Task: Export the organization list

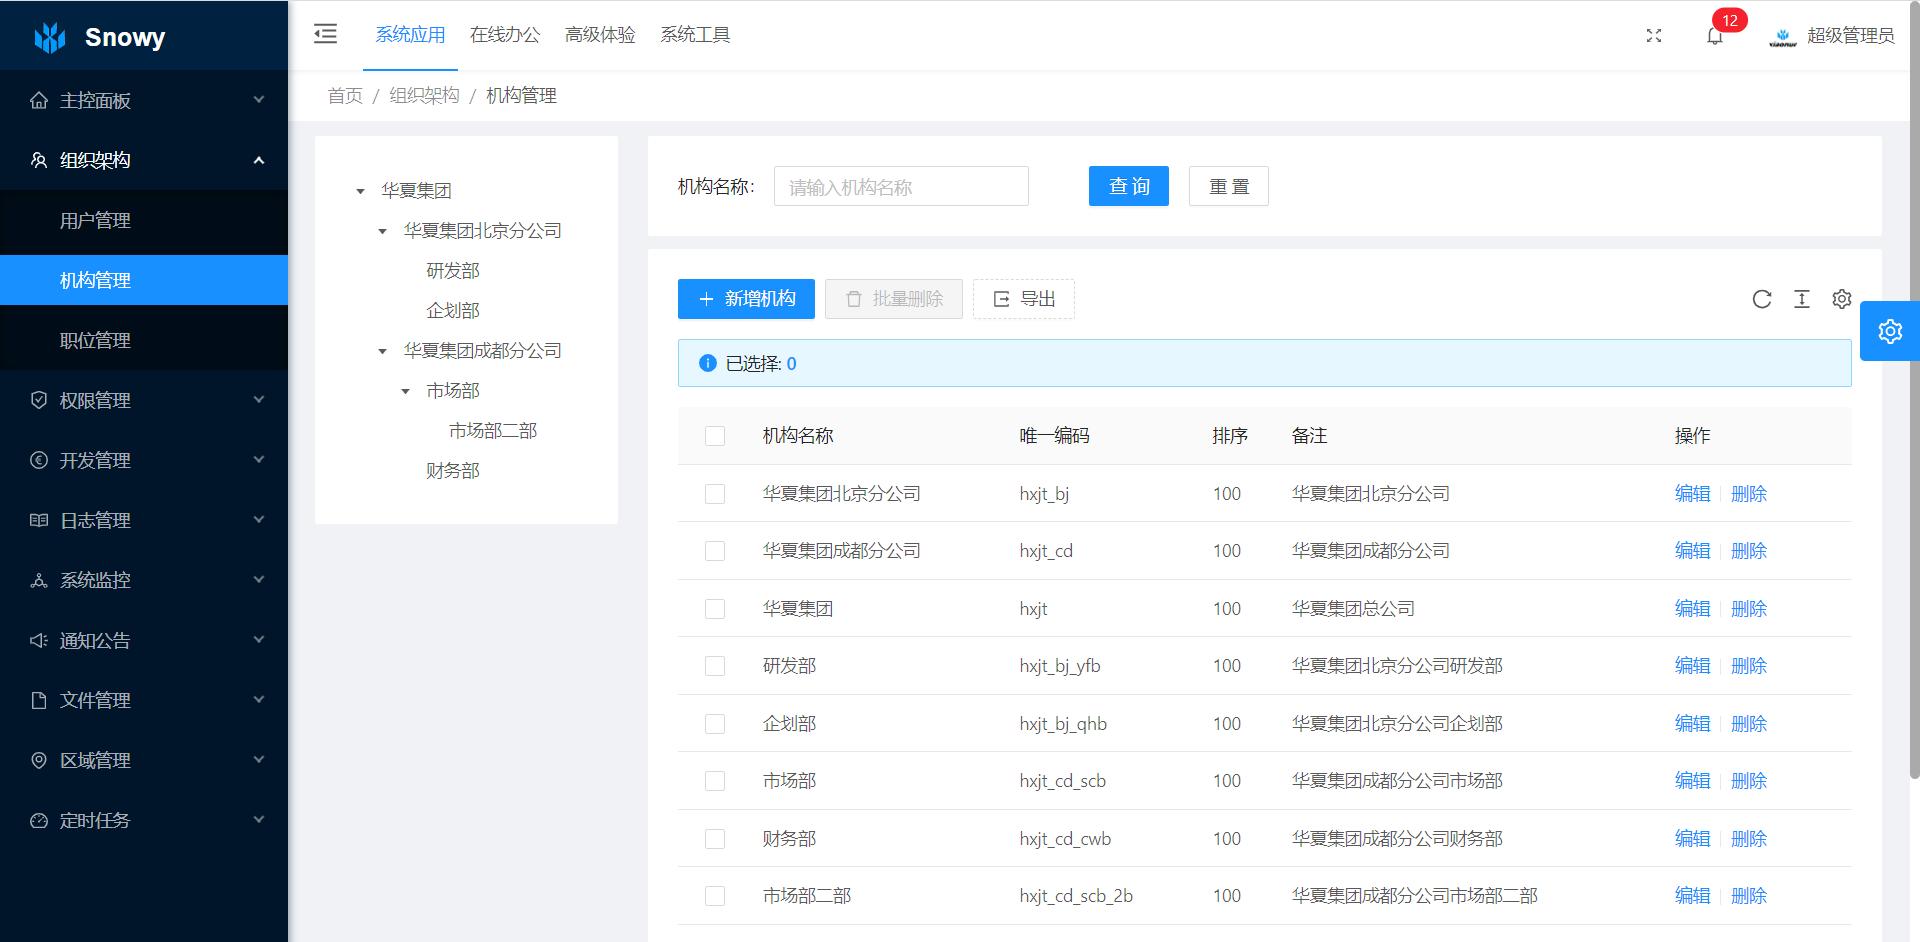Action: tap(1023, 298)
